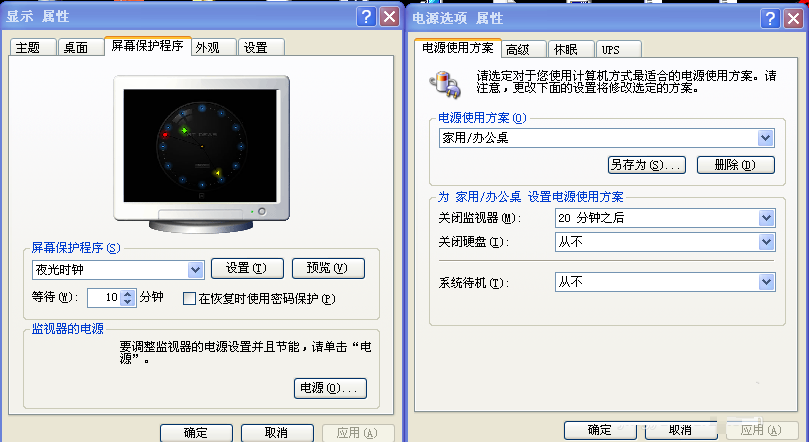Screen dimensions: 809x442
Task: Enable 在恢复时使用密码保护 checkbox
Action: (x=189, y=298)
